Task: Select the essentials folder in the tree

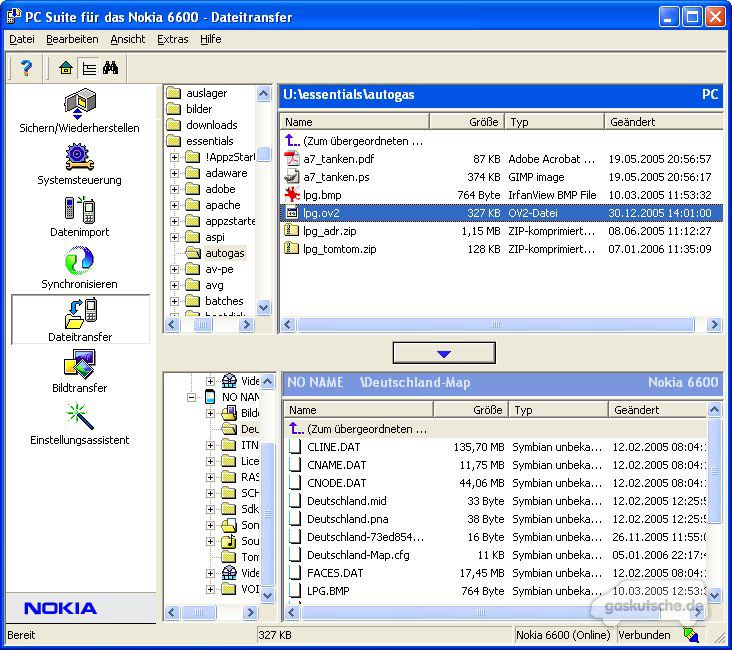Action: point(210,141)
